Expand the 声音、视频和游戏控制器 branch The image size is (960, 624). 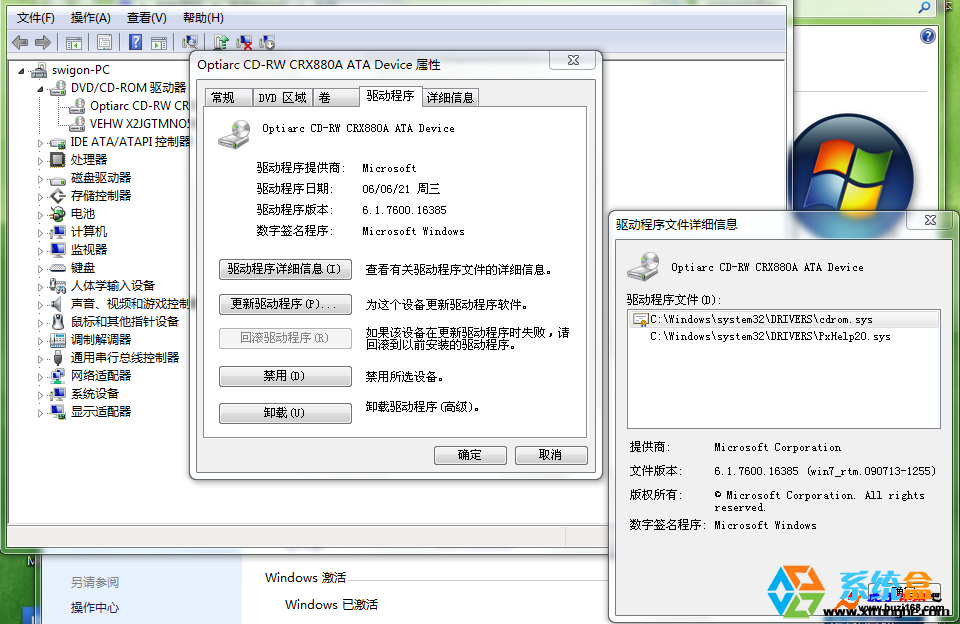(40, 304)
